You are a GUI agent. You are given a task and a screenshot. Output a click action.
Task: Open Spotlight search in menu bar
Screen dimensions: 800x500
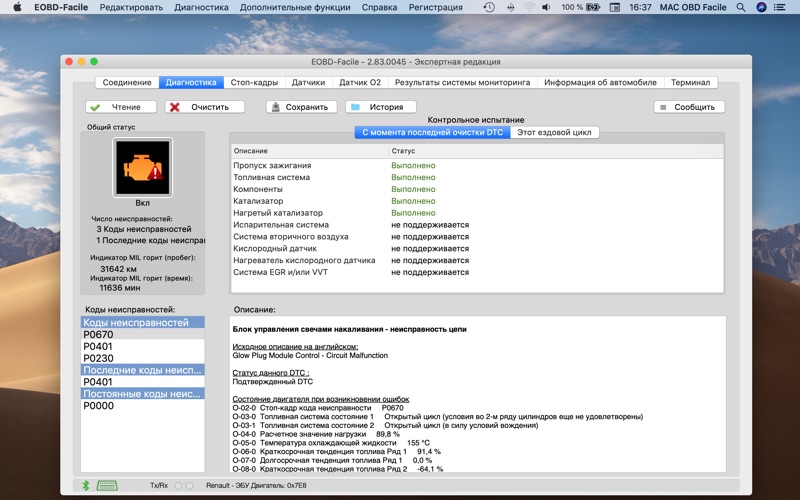click(741, 7)
